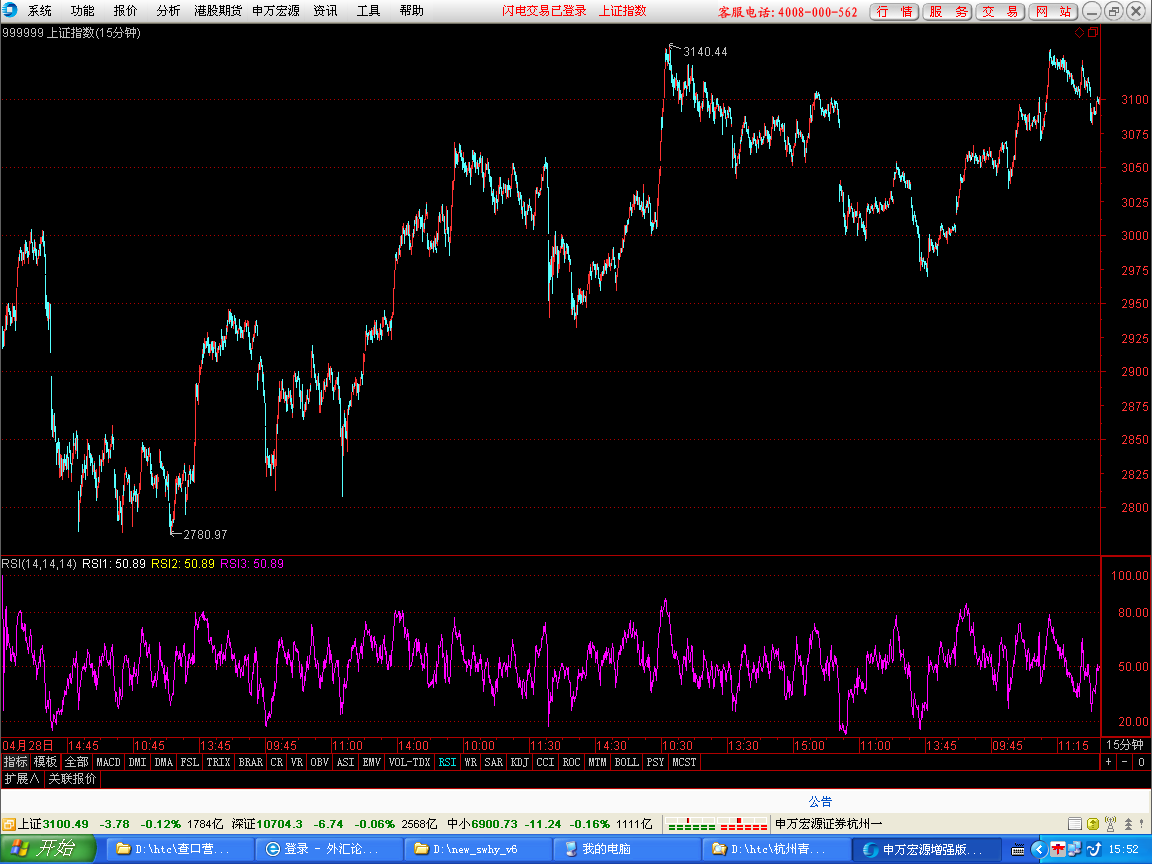Click the yellow coin icon in the status bar
The height and width of the screenshot is (864, 1152).
pos(1093,824)
